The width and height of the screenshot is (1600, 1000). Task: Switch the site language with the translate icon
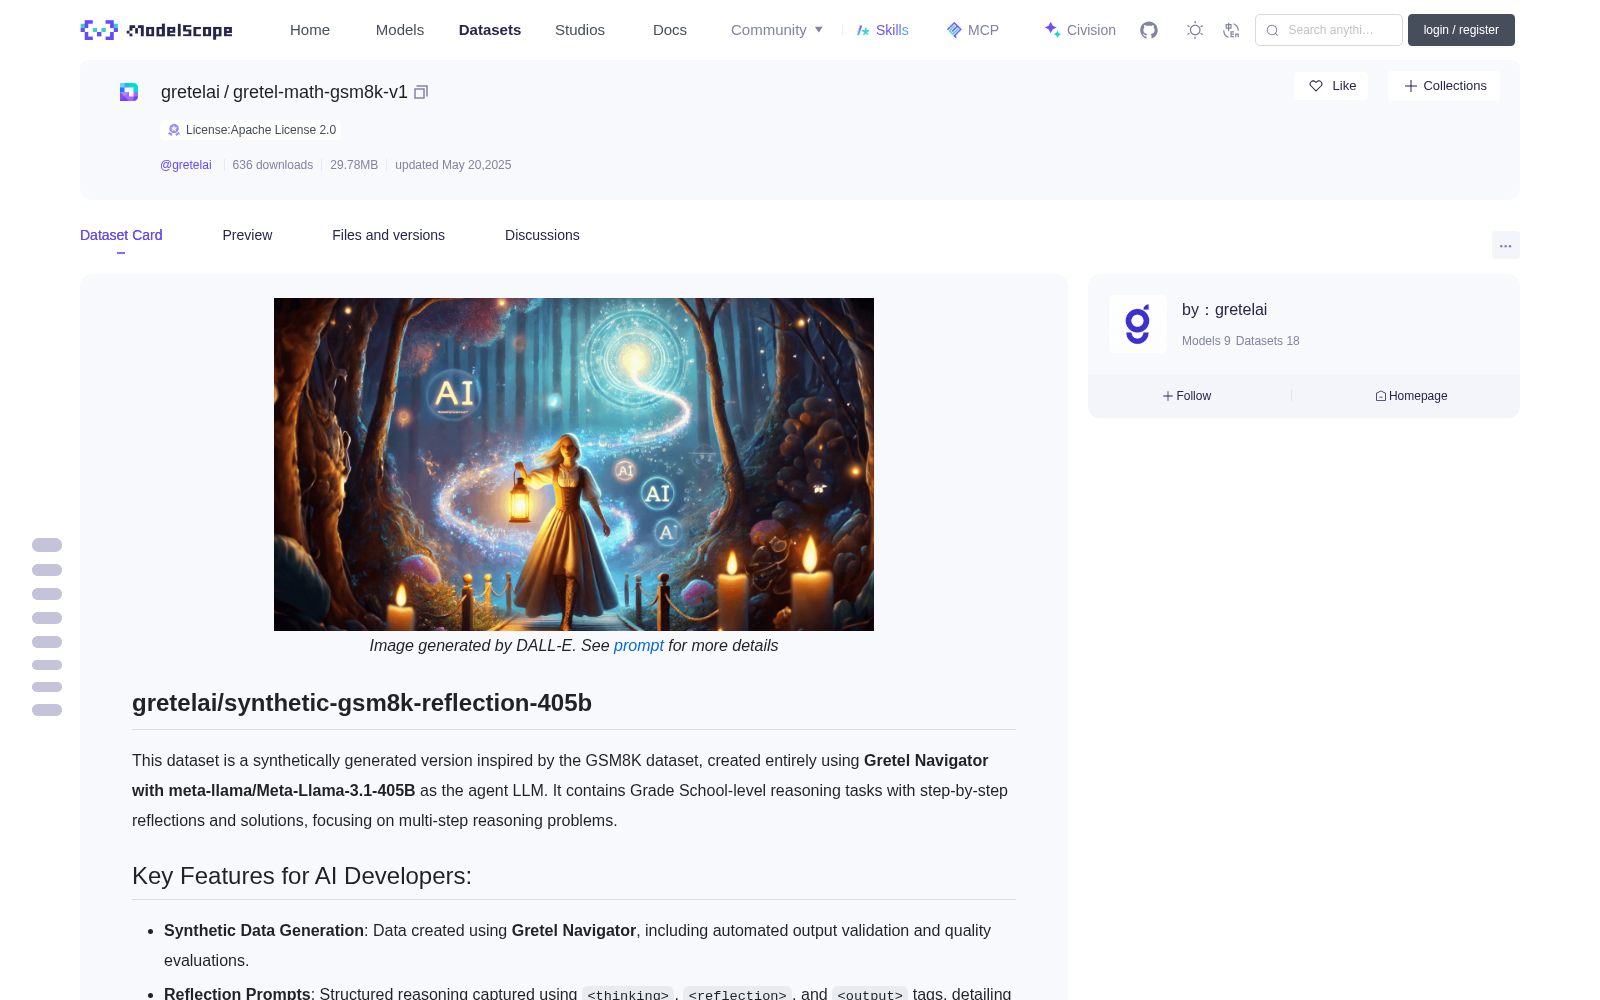[x=1231, y=30]
